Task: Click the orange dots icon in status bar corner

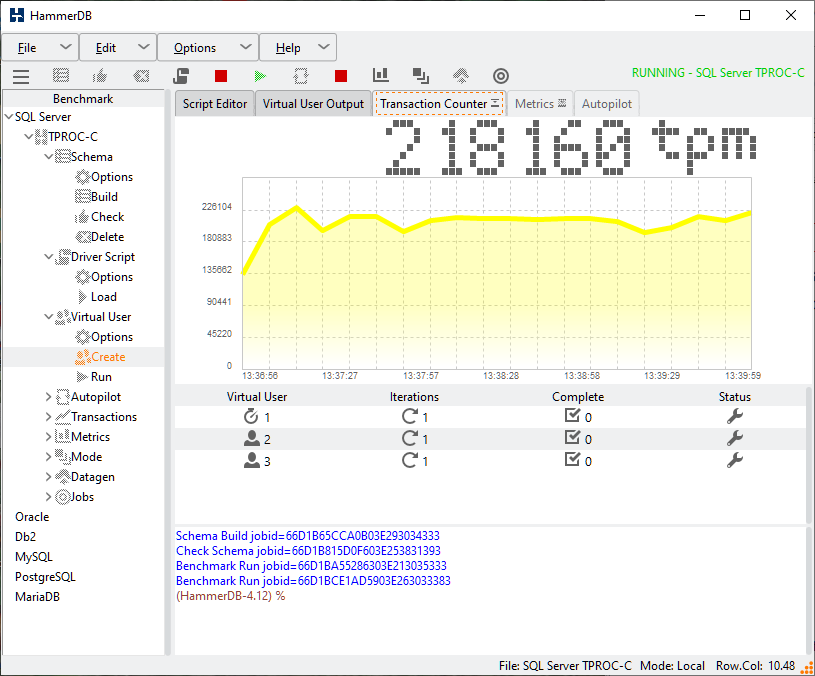Action: point(808,668)
